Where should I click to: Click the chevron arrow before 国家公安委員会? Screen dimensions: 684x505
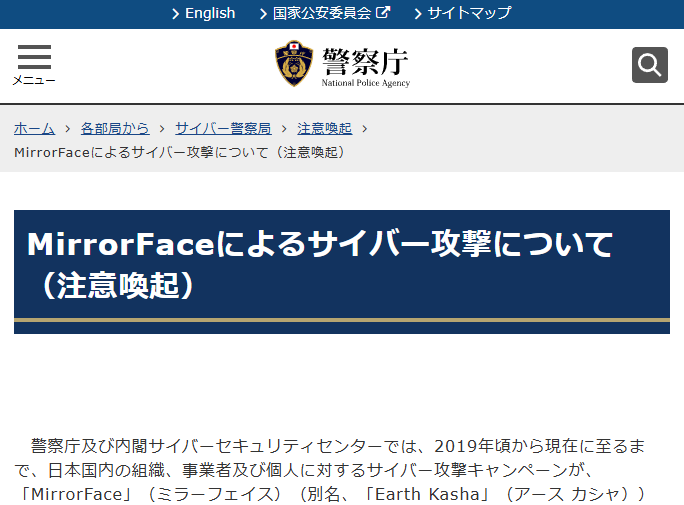pos(263,14)
